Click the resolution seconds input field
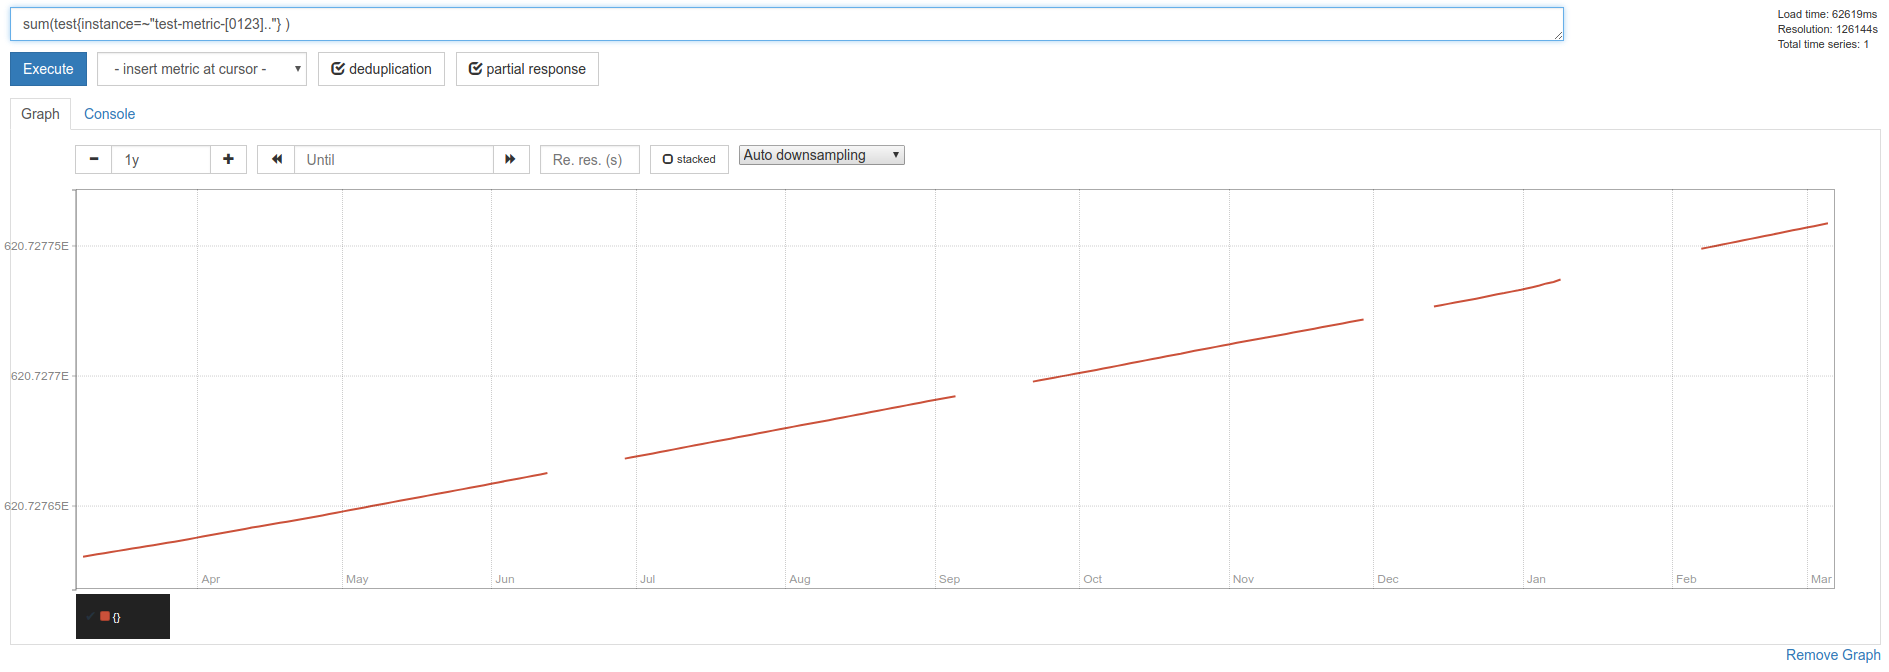Screen dimensions: 1889x672 pyautogui.click(x=590, y=160)
